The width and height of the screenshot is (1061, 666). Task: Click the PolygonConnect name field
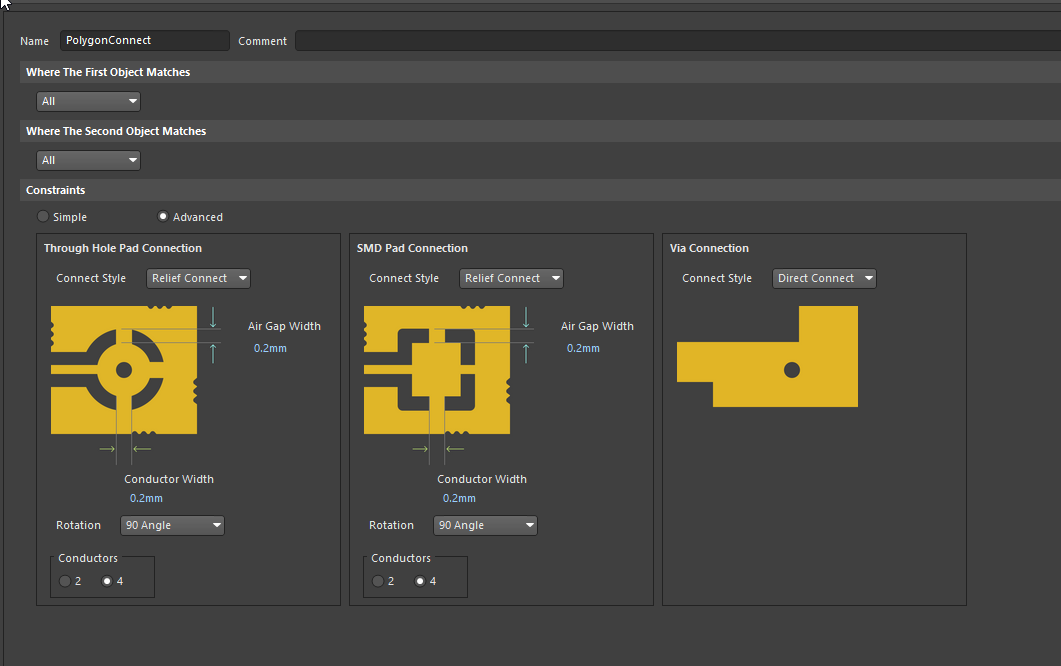pyautogui.click(x=145, y=41)
